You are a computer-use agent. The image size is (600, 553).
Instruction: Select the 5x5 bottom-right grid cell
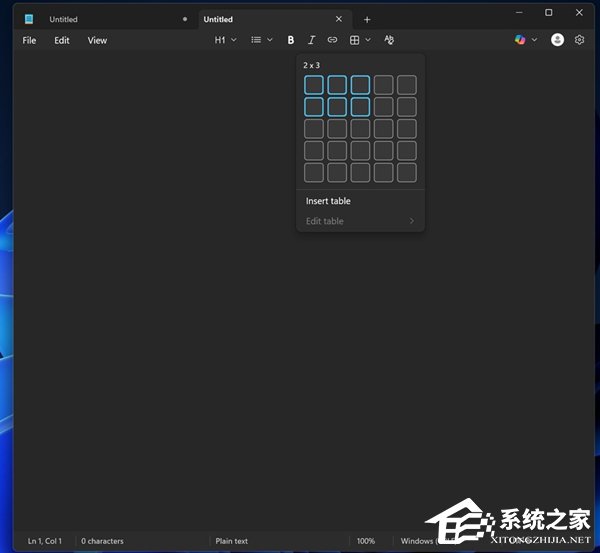coord(406,173)
